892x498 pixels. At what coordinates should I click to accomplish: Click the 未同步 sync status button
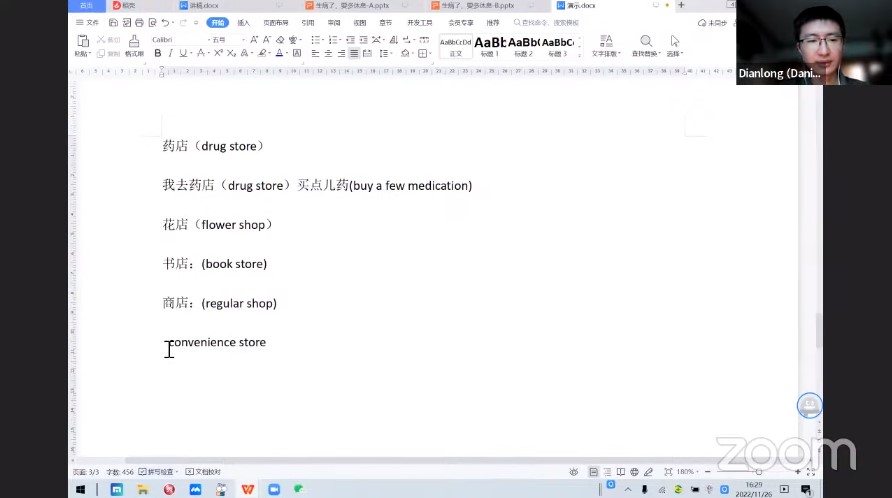(713, 23)
